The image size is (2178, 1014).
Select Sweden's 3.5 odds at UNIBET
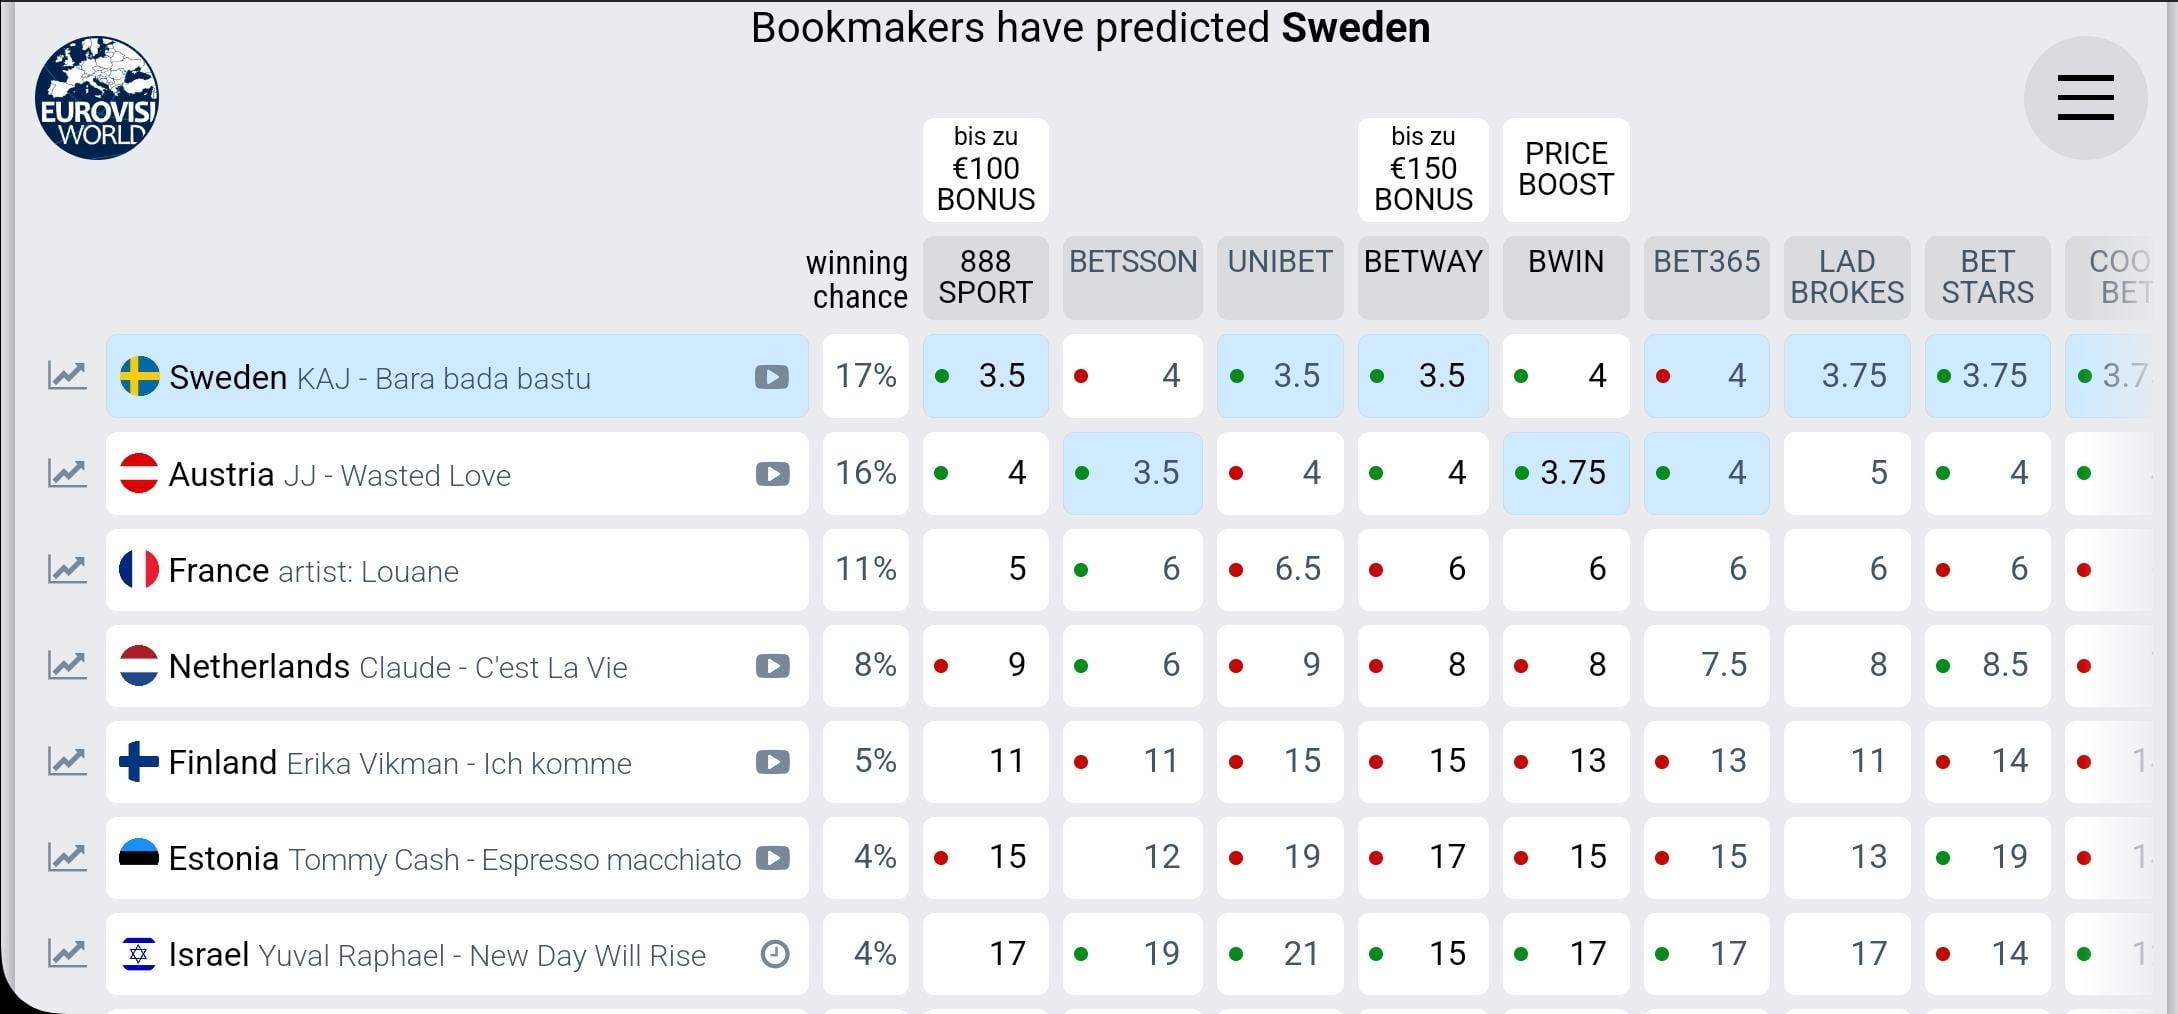pos(1280,376)
